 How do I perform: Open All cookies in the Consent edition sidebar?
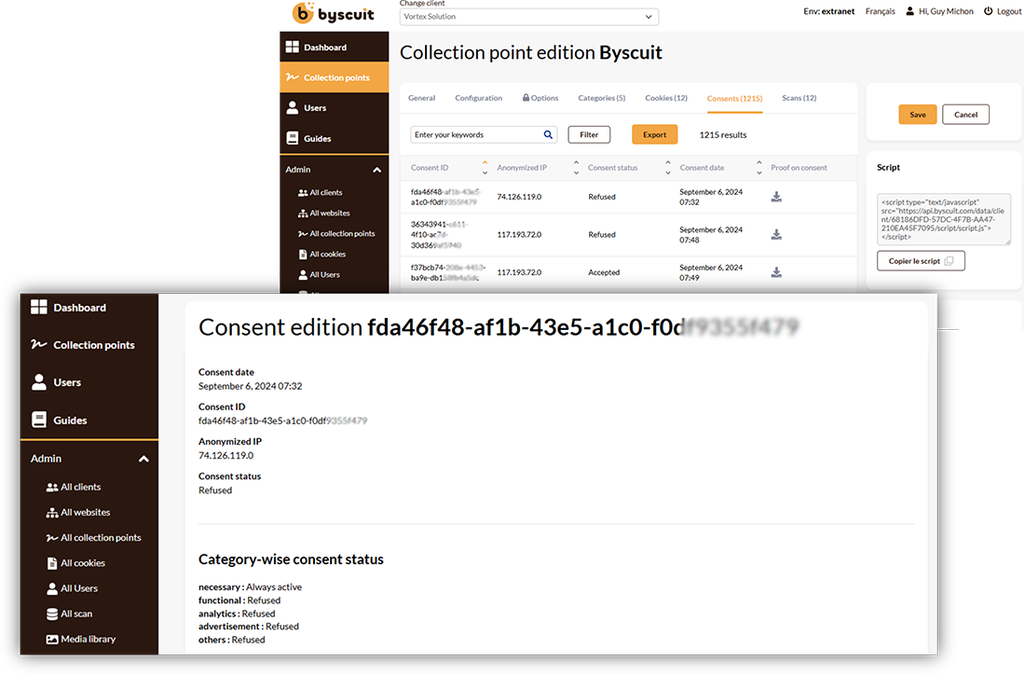(76, 563)
